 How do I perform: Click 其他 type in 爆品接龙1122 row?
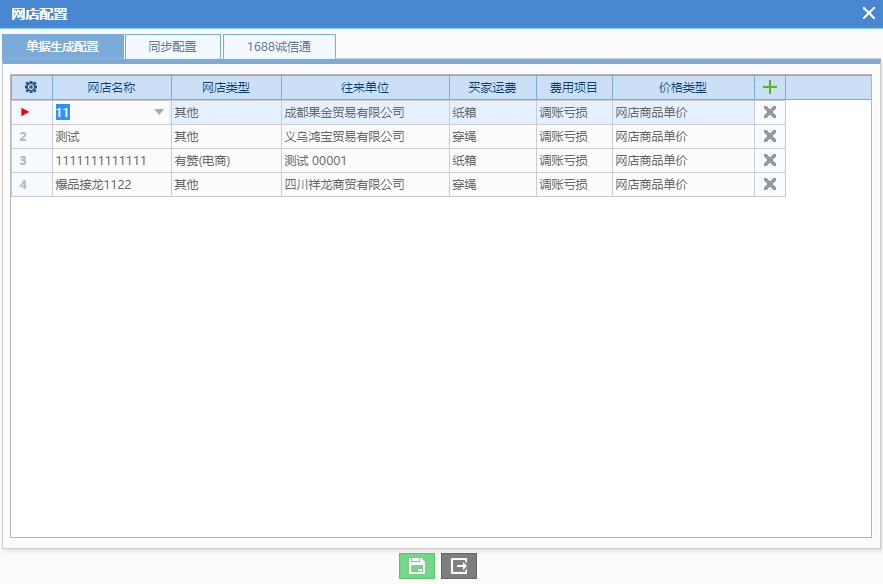226,184
